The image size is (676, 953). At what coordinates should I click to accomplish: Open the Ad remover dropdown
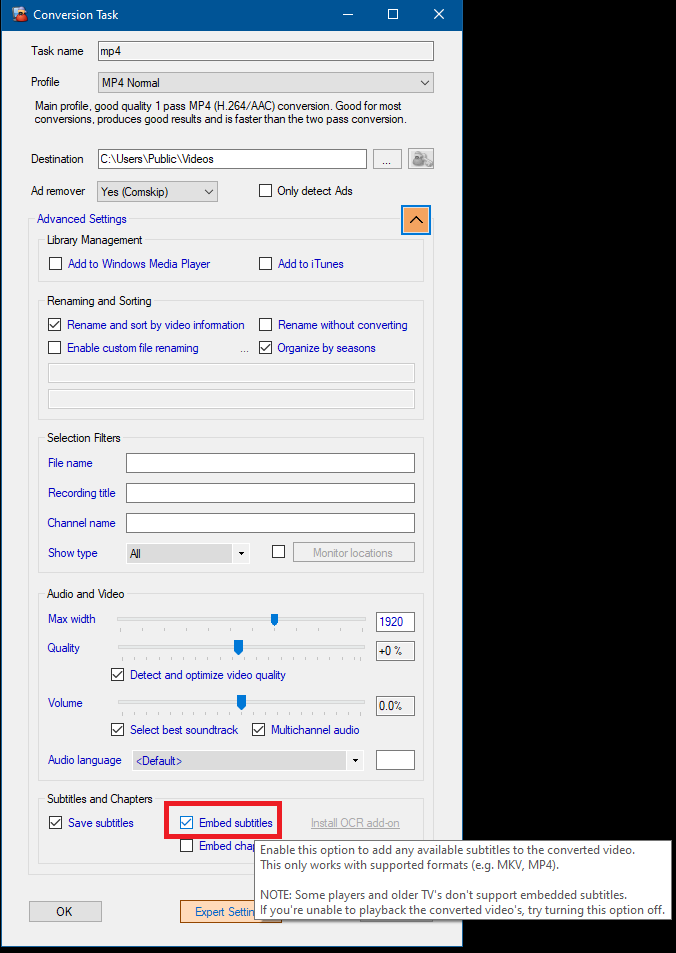click(158, 191)
